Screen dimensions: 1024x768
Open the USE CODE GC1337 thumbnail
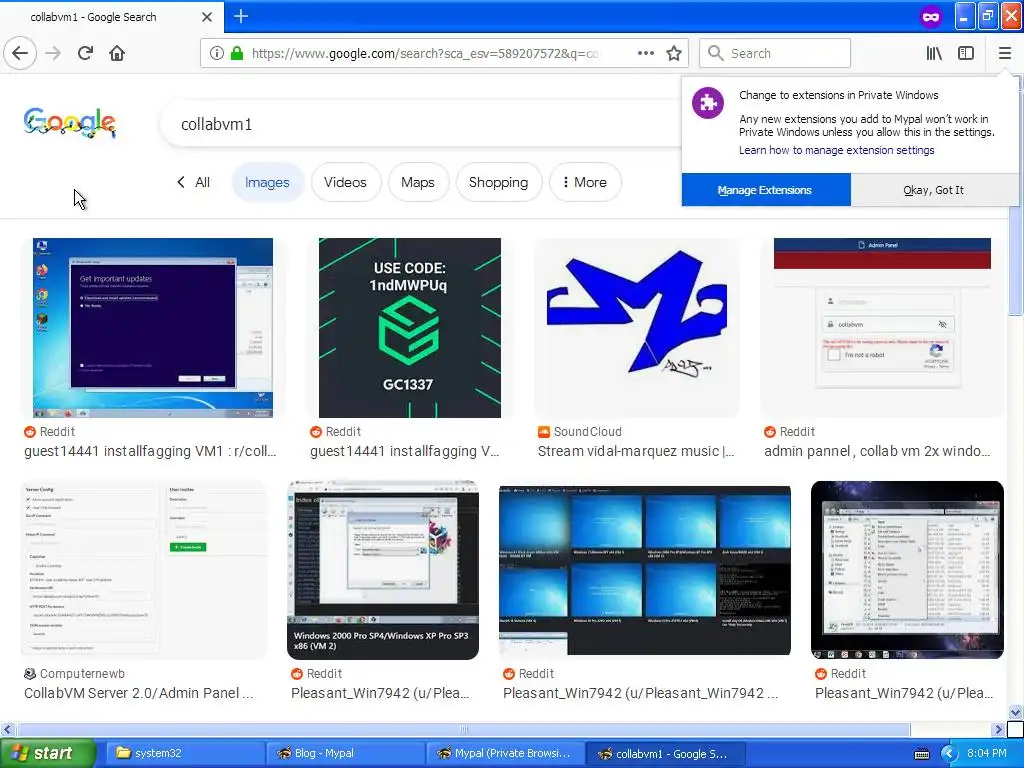pos(409,328)
